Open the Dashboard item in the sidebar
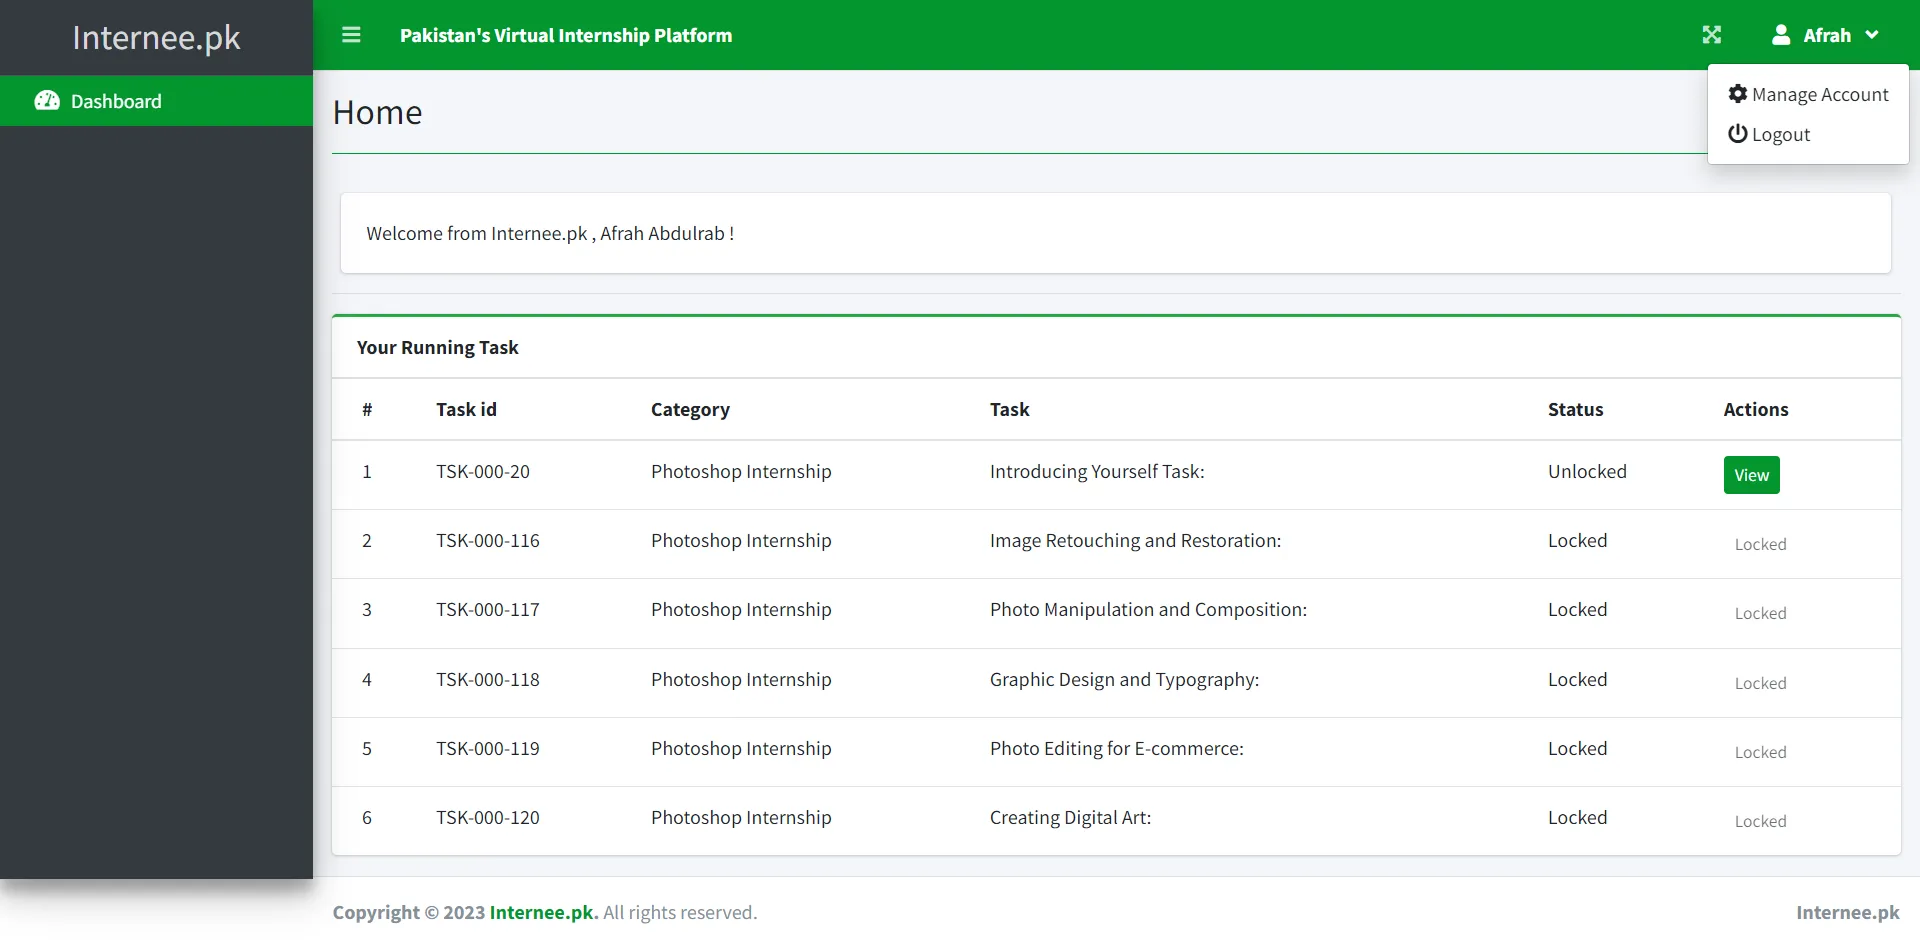 [x=116, y=101]
